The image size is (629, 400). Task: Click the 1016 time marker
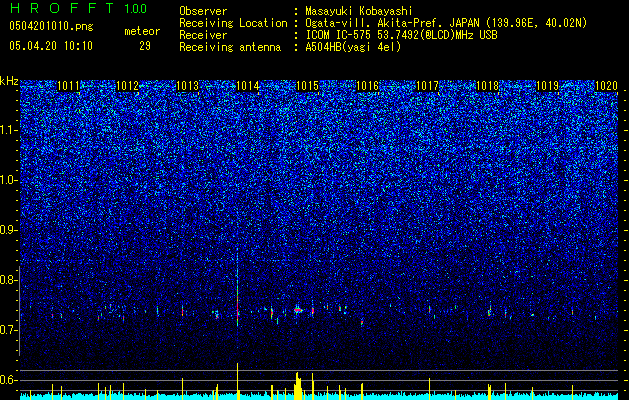click(x=367, y=86)
